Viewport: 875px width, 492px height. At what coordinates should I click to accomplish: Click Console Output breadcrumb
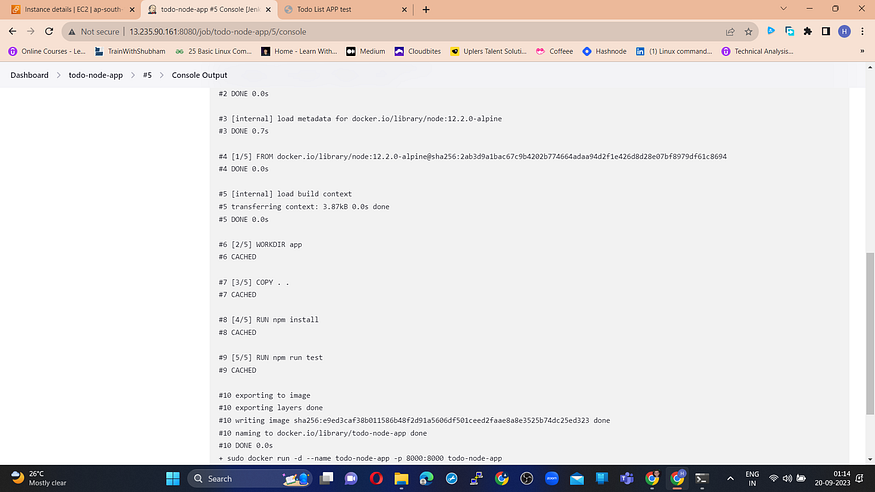tap(199, 75)
